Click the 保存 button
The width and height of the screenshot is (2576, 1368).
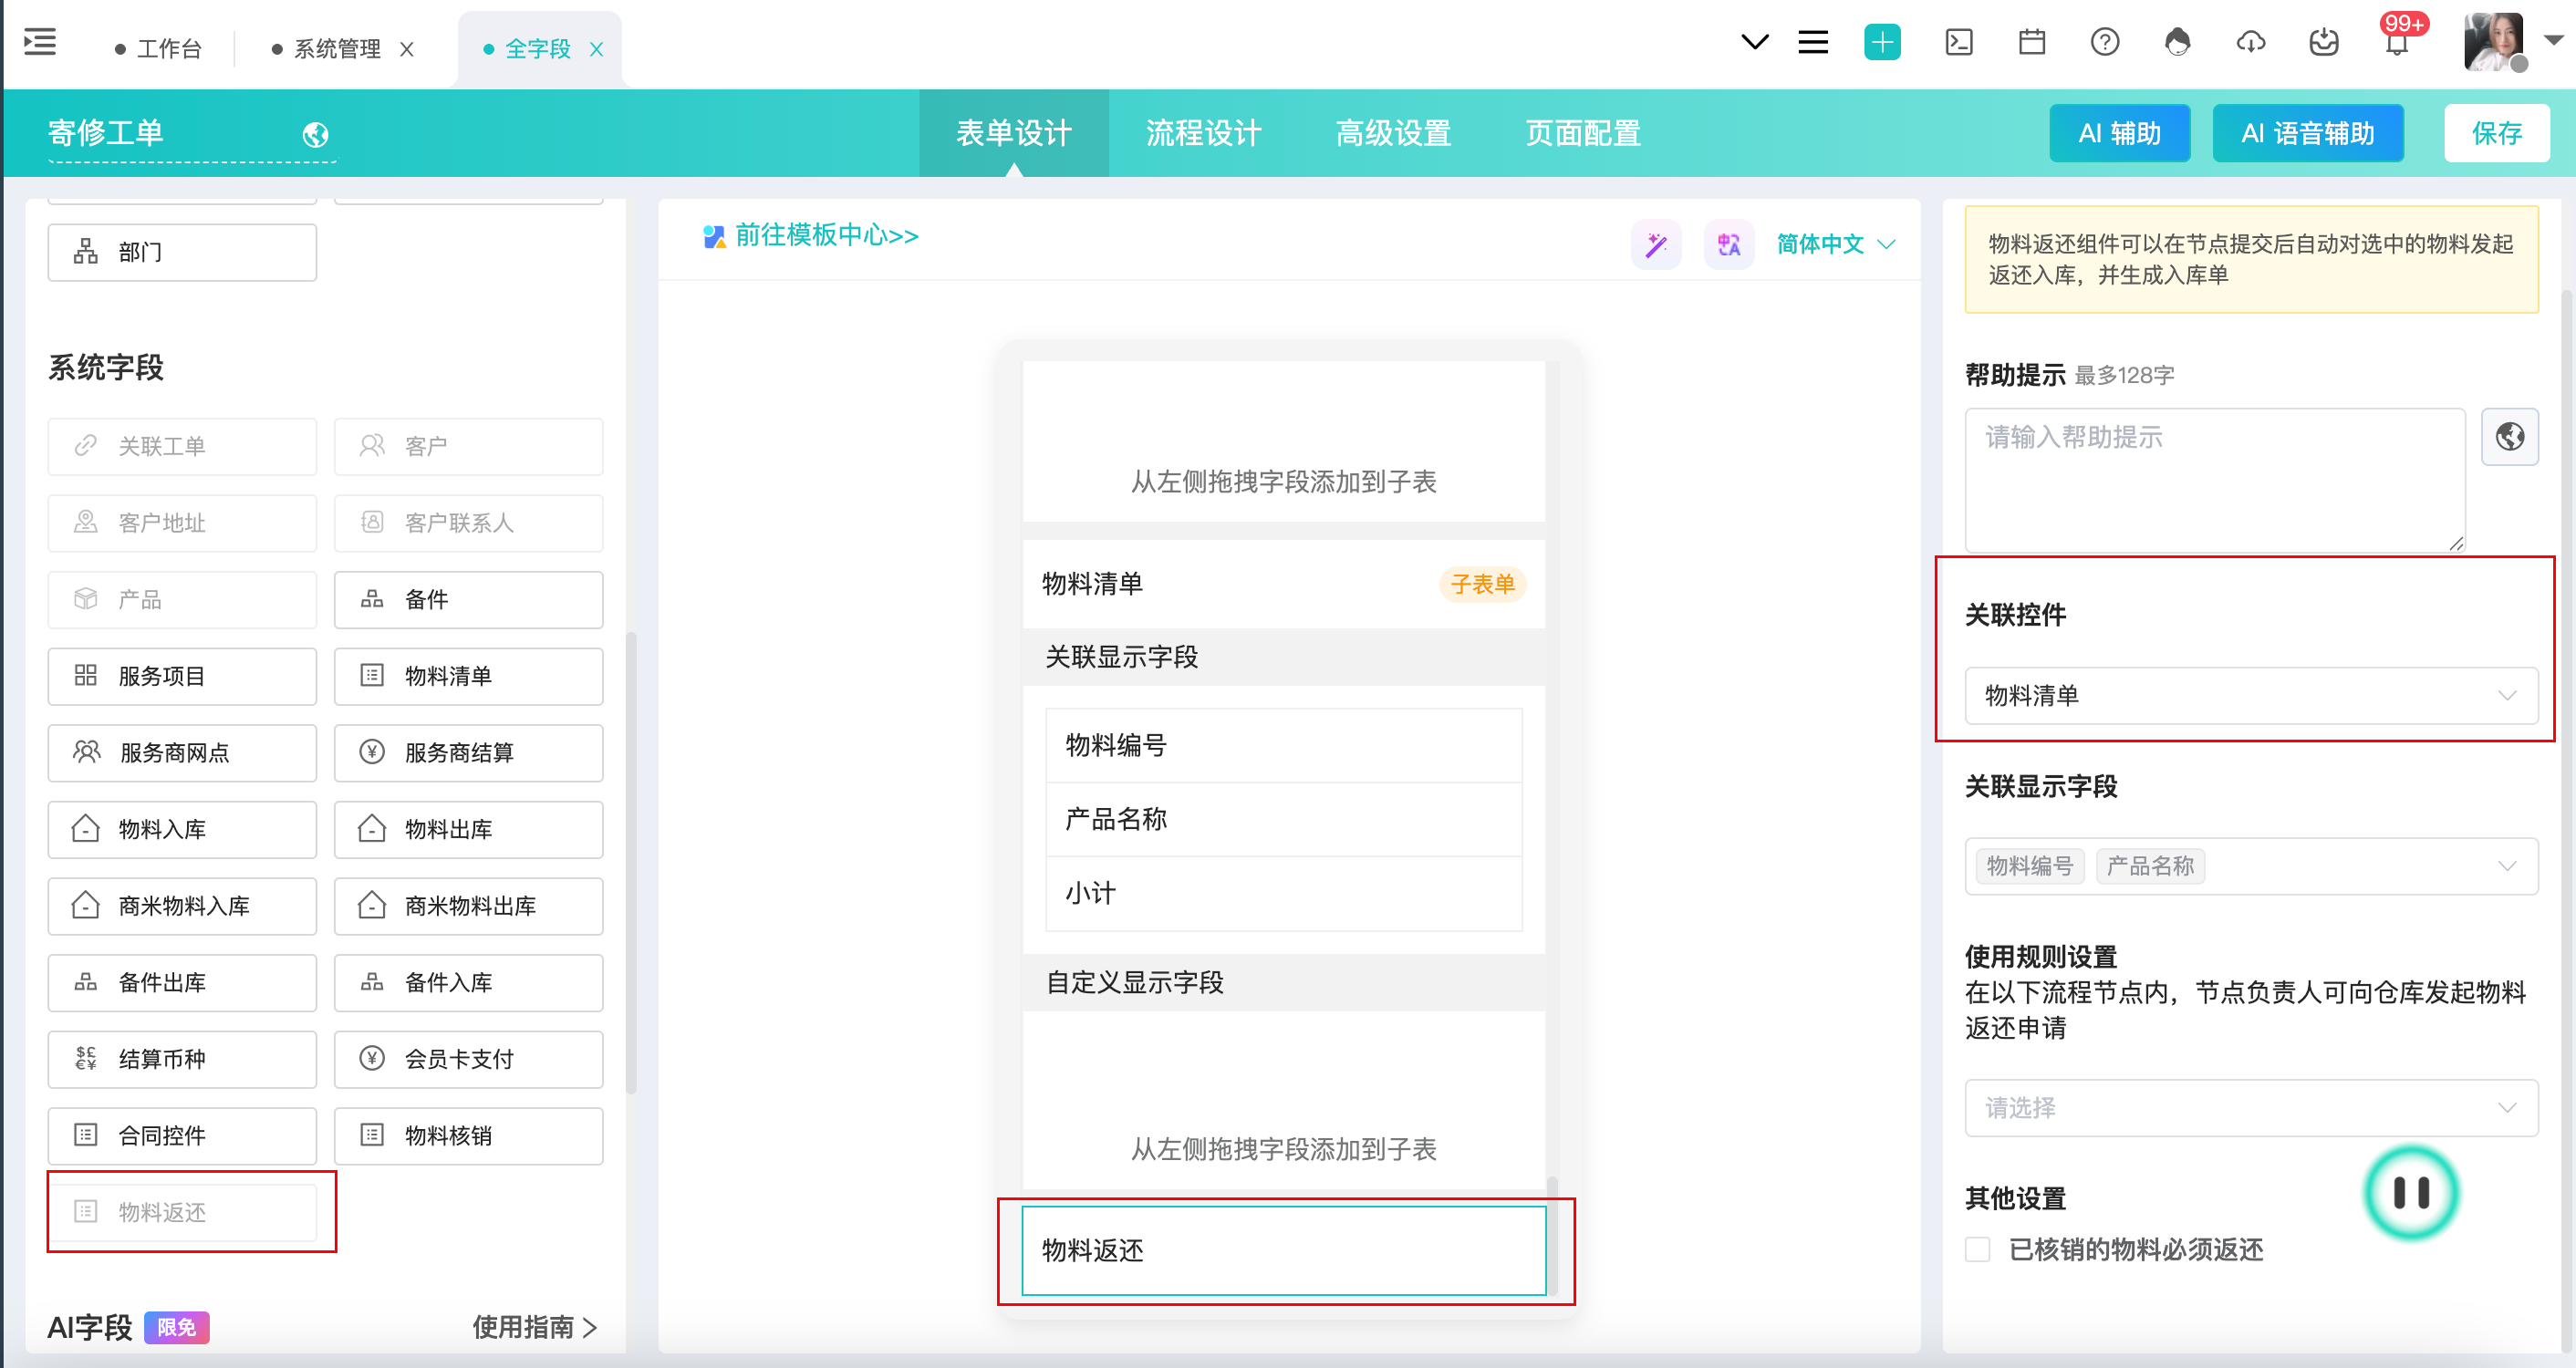click(x=2496, y=133)
